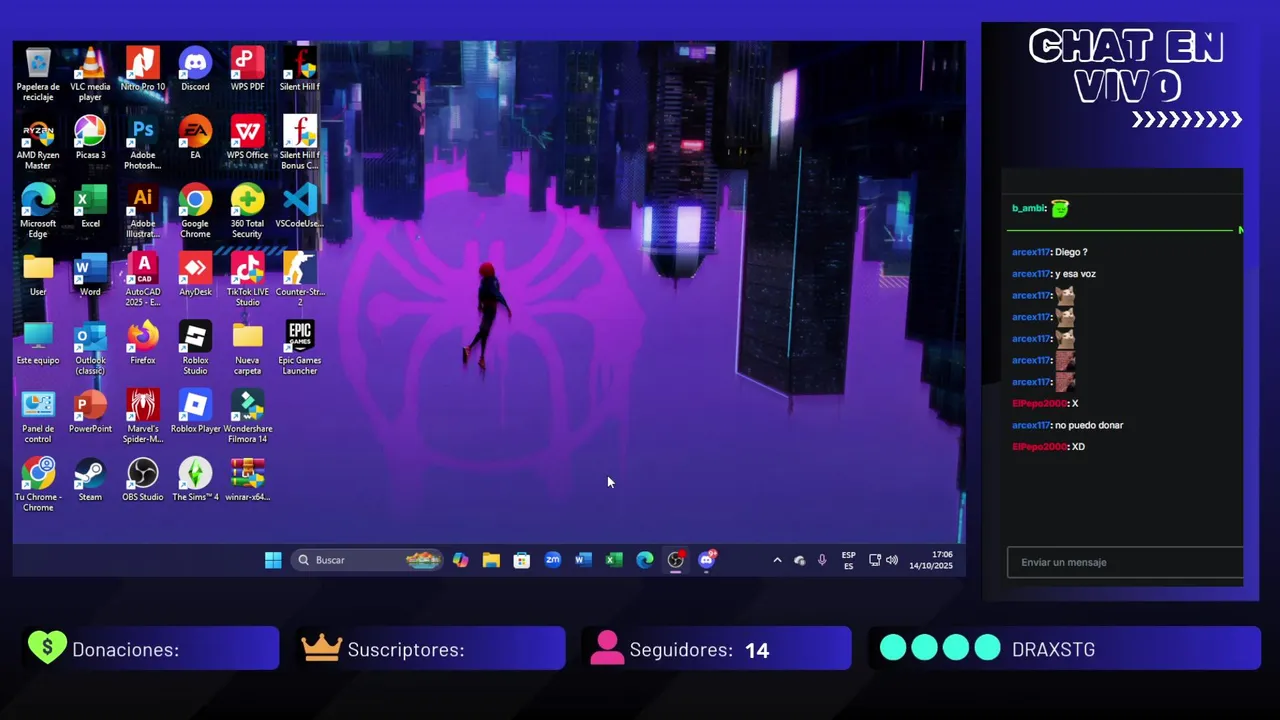Launch AutoCAD 2025 from the desktop
This screenshot has height=720, width=1280.
tap(143, 280)
